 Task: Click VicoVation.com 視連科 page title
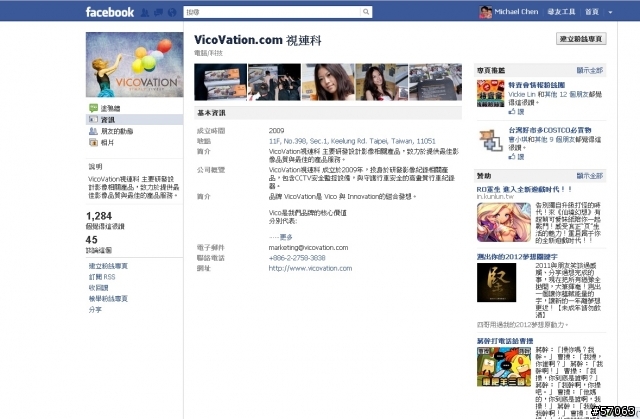tap(258, 40)
